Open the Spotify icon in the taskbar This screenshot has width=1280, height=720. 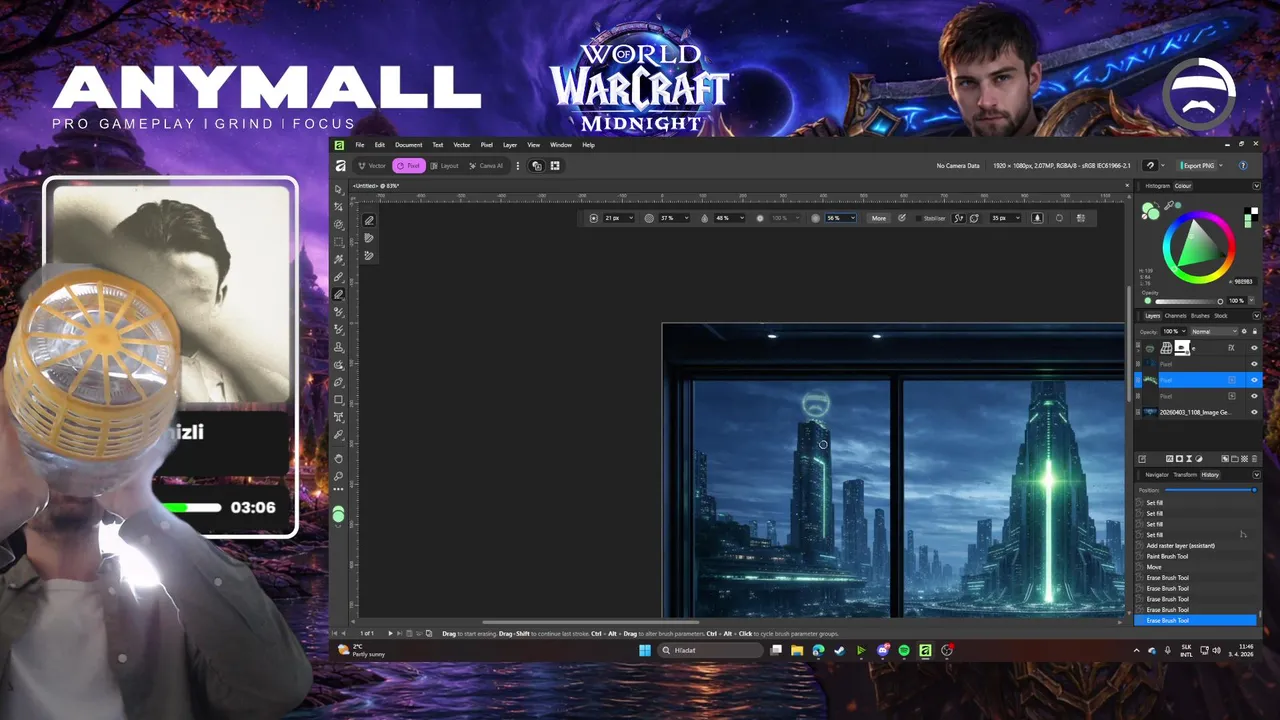(x=904, y=650)
